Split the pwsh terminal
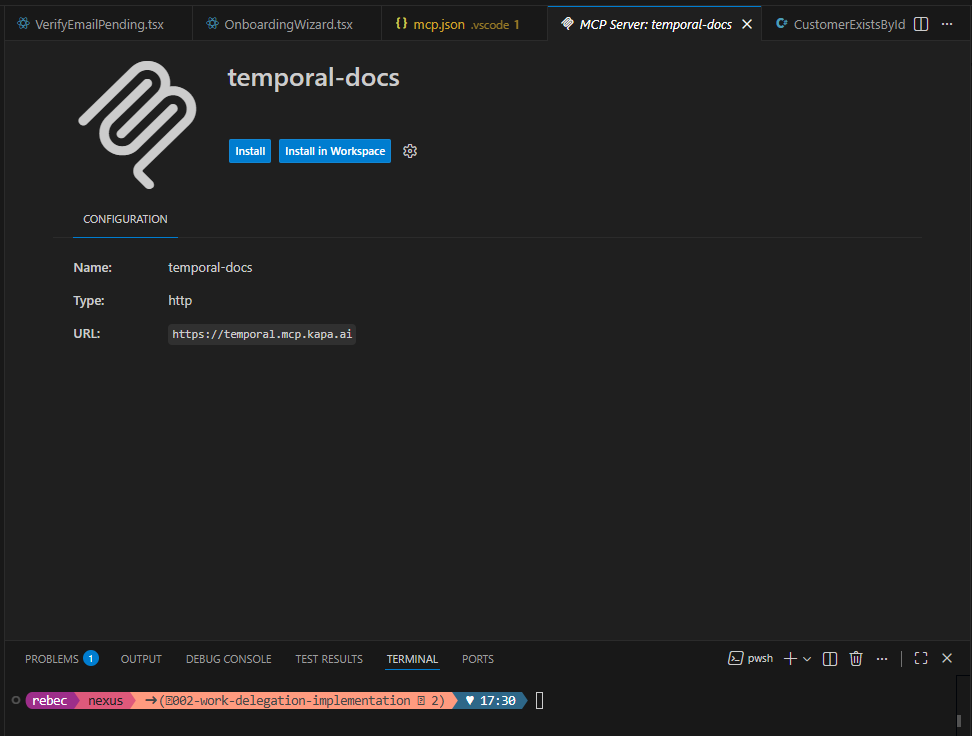972x736 pixels. (x=829, y=658)
